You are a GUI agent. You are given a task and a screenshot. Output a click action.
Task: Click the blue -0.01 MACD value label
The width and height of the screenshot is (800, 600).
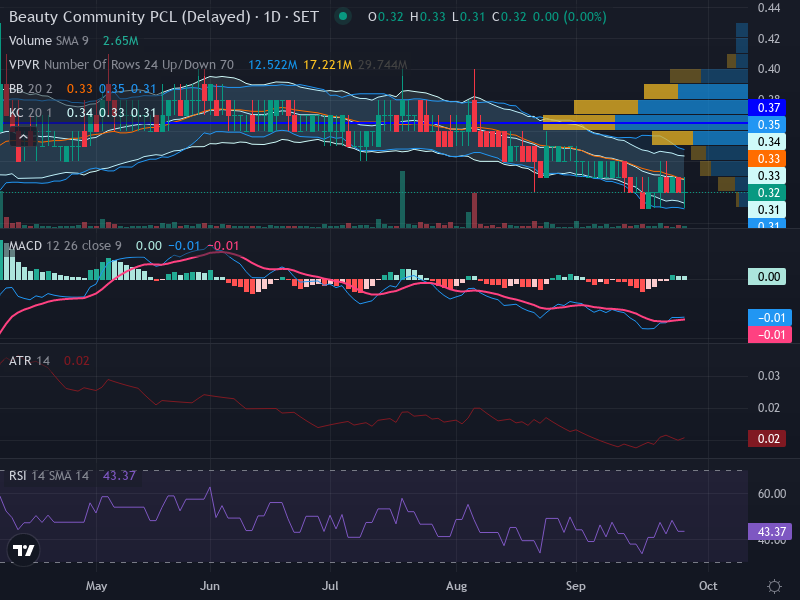[x=770, y=318]
